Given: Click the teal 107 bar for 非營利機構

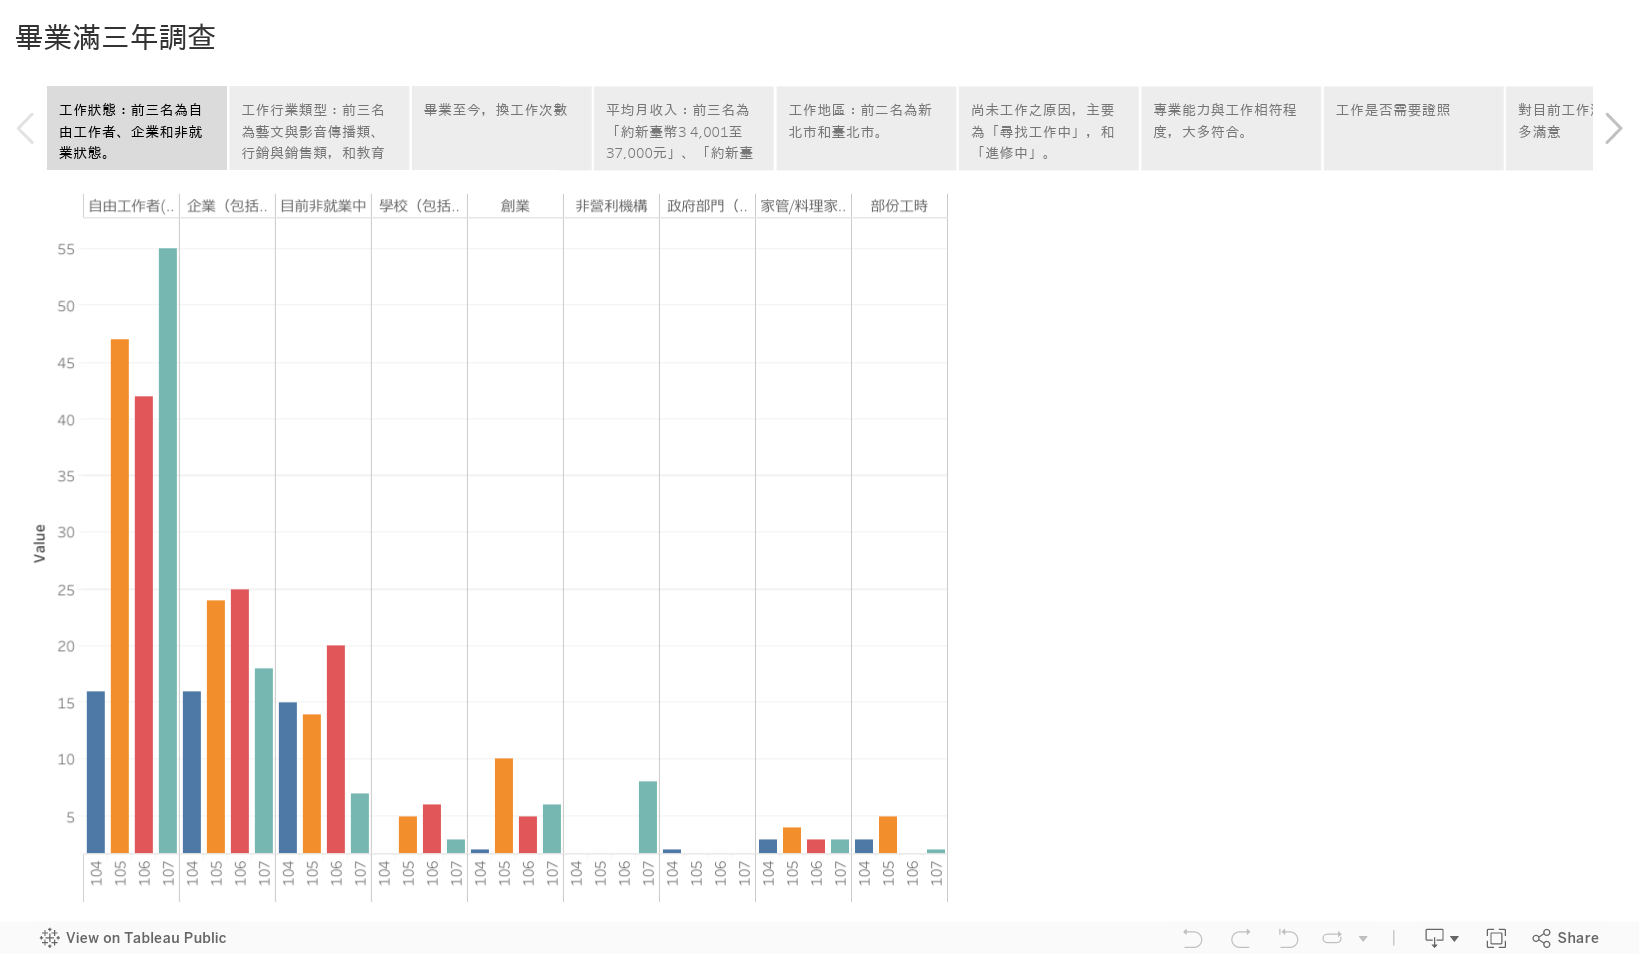Looking at the screenshot, I should (648, 817).
